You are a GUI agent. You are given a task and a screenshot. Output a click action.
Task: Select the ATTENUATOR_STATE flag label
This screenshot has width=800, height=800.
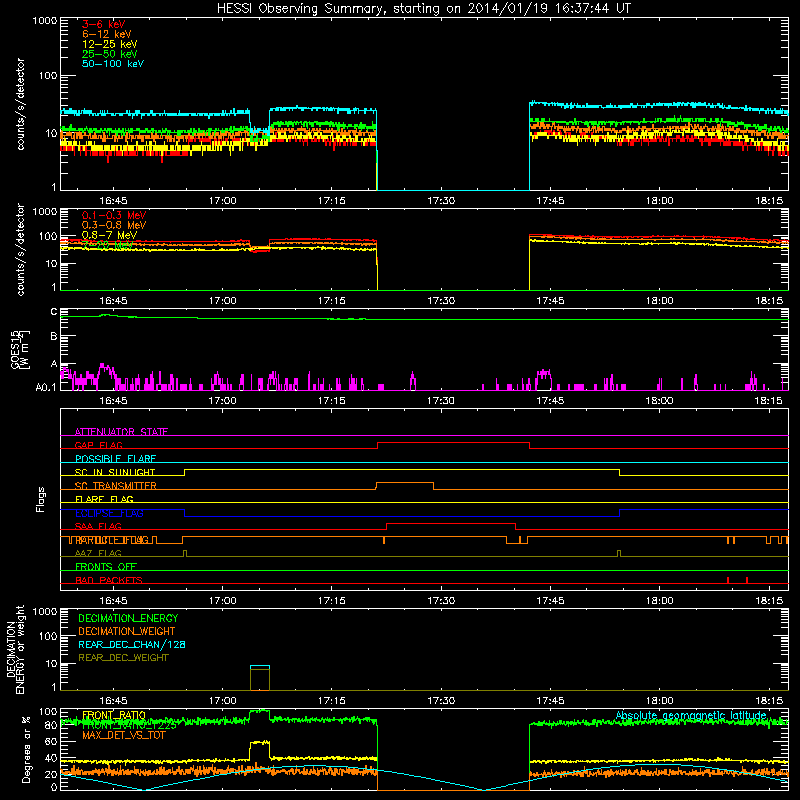pos(121,432)
